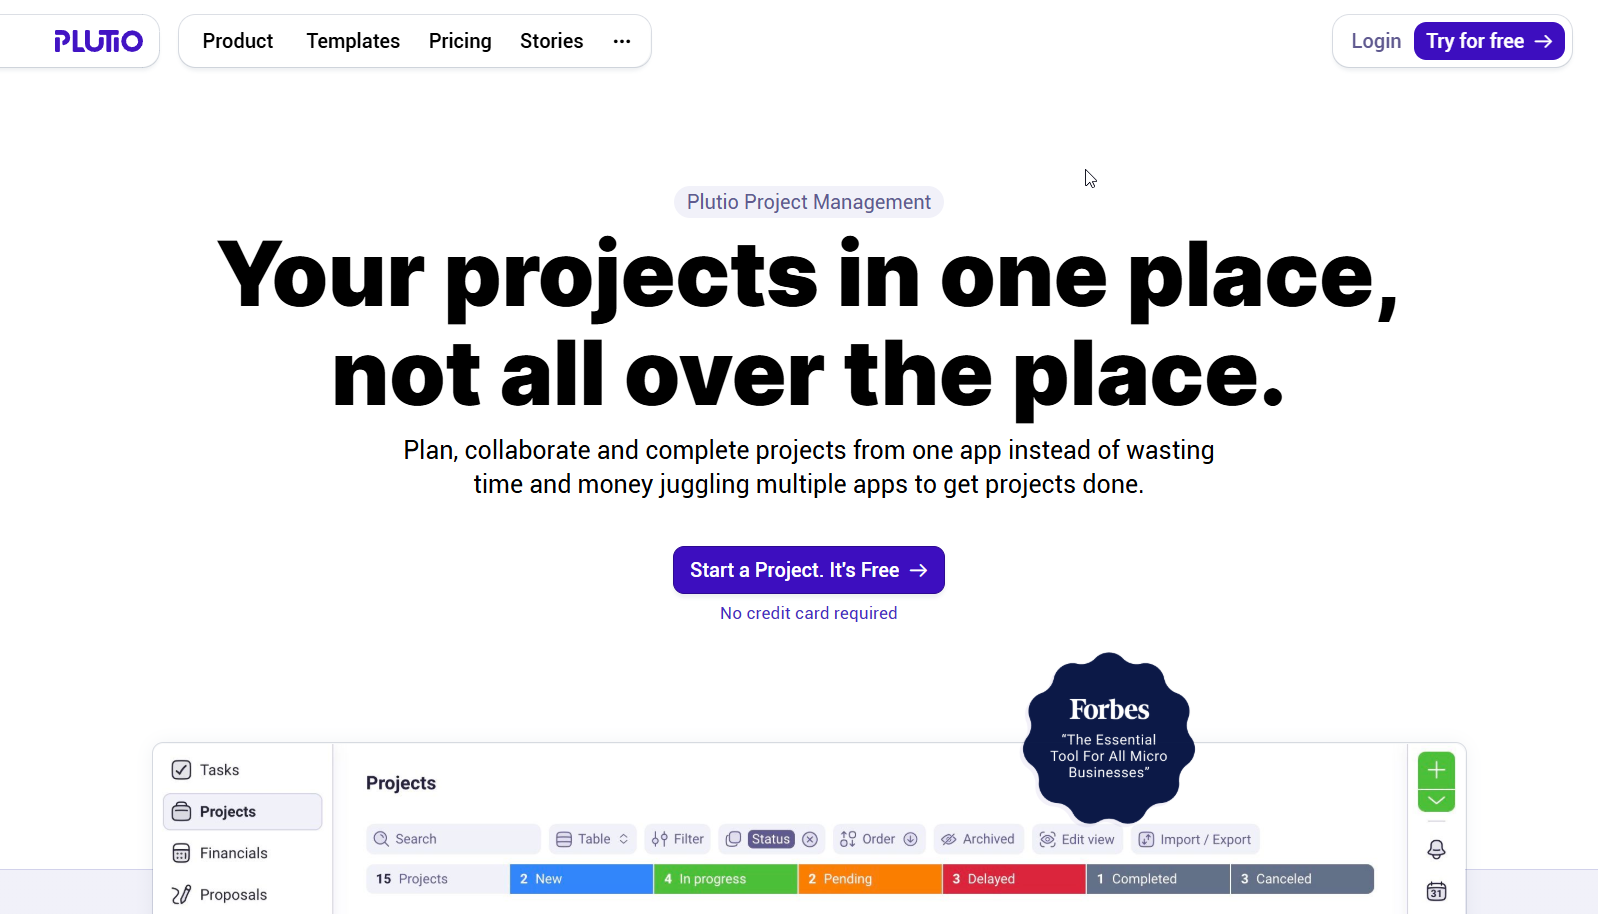Click the Import / Export tool
This screenshot has width=1598, height=914.
pos(1195,839)
